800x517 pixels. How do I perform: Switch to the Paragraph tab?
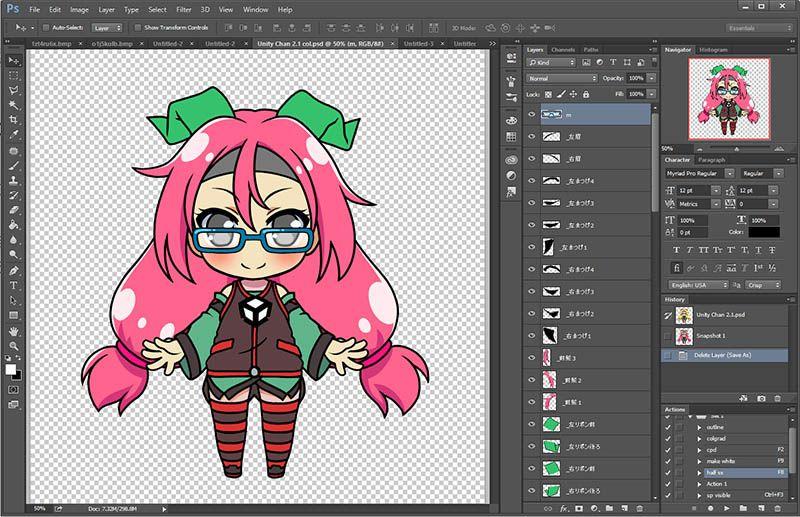pos(711,160)
